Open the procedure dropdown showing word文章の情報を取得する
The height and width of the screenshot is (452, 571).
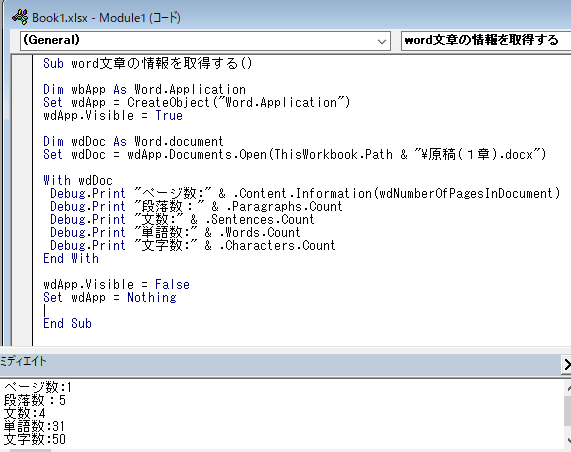point(486,40)
